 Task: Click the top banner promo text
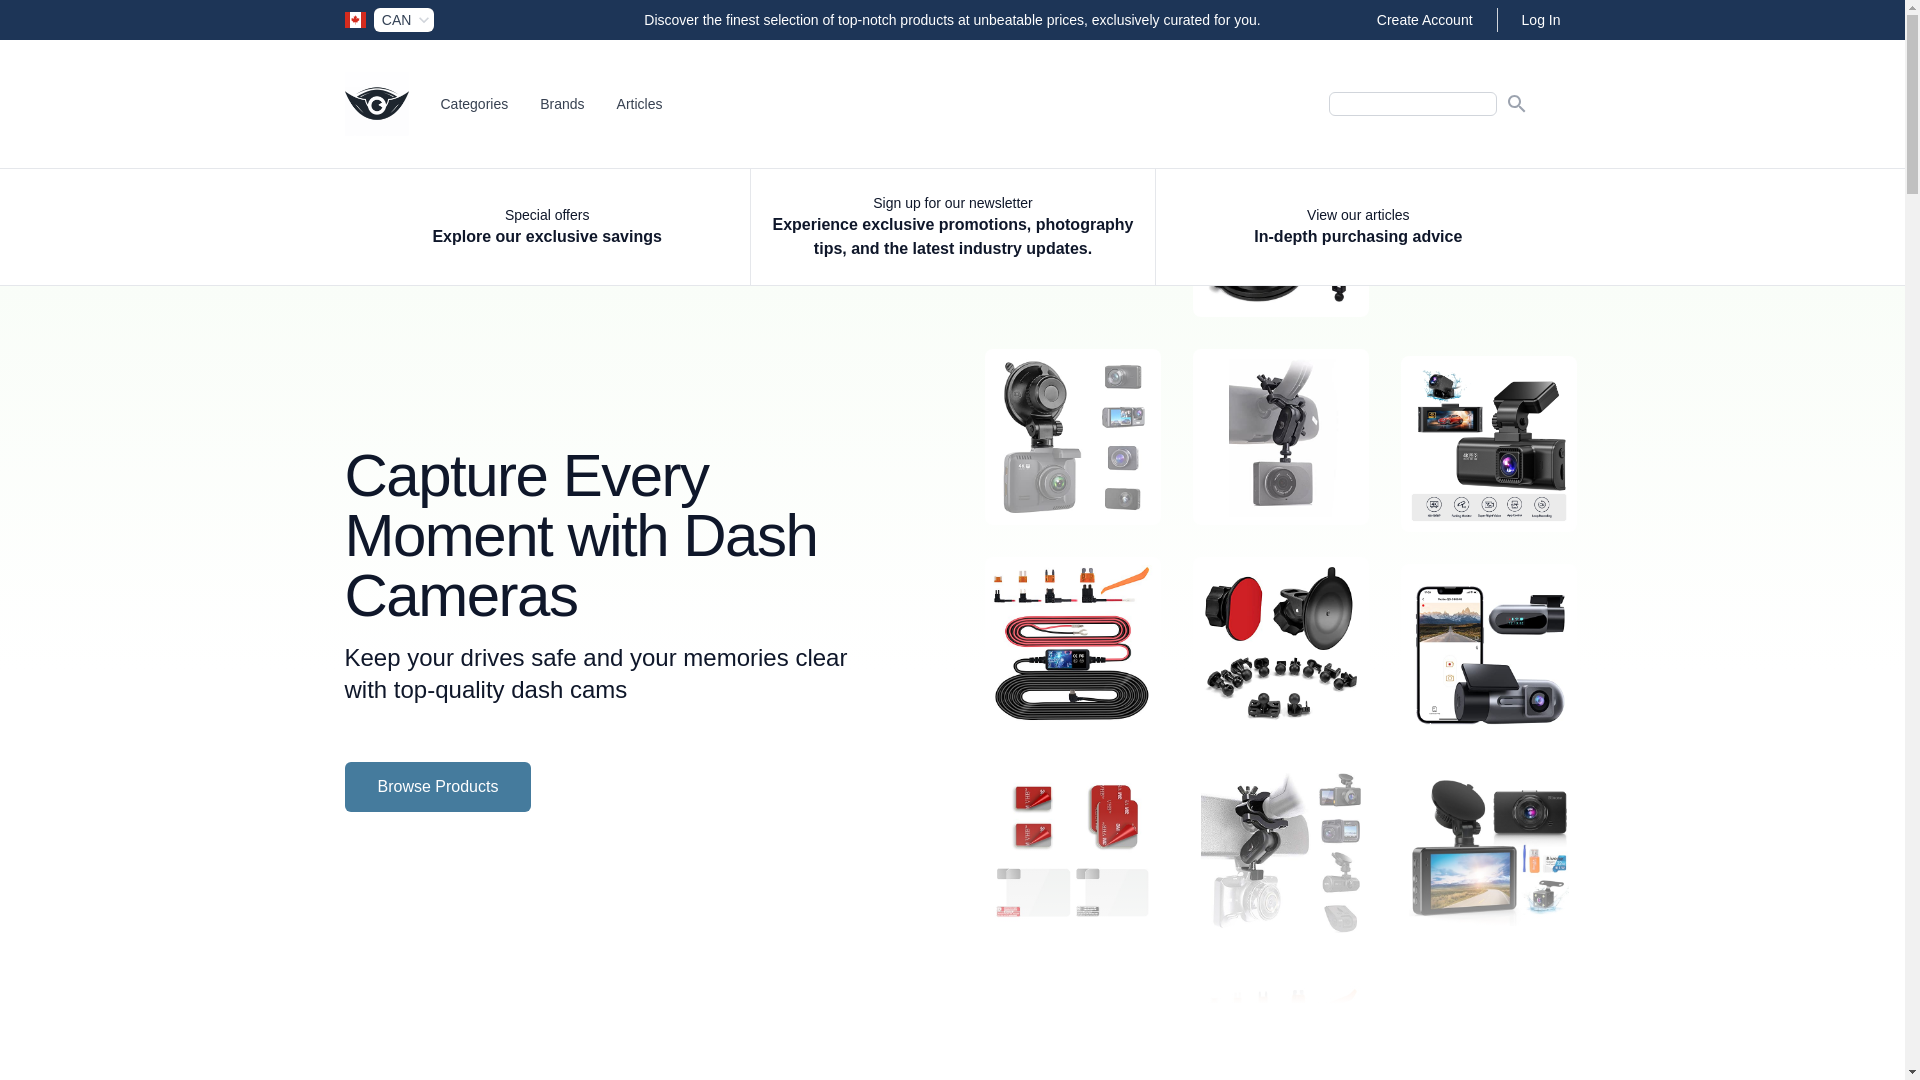tap(952, 20)
